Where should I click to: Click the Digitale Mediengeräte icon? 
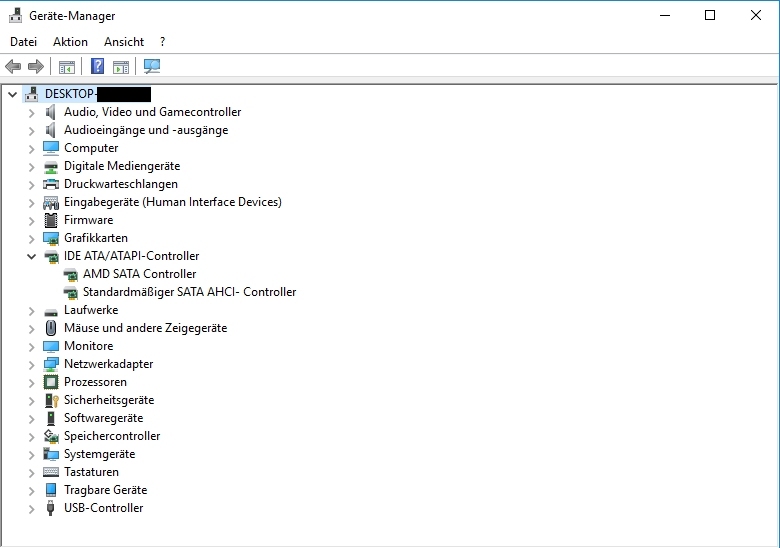[x=51, y=167]
